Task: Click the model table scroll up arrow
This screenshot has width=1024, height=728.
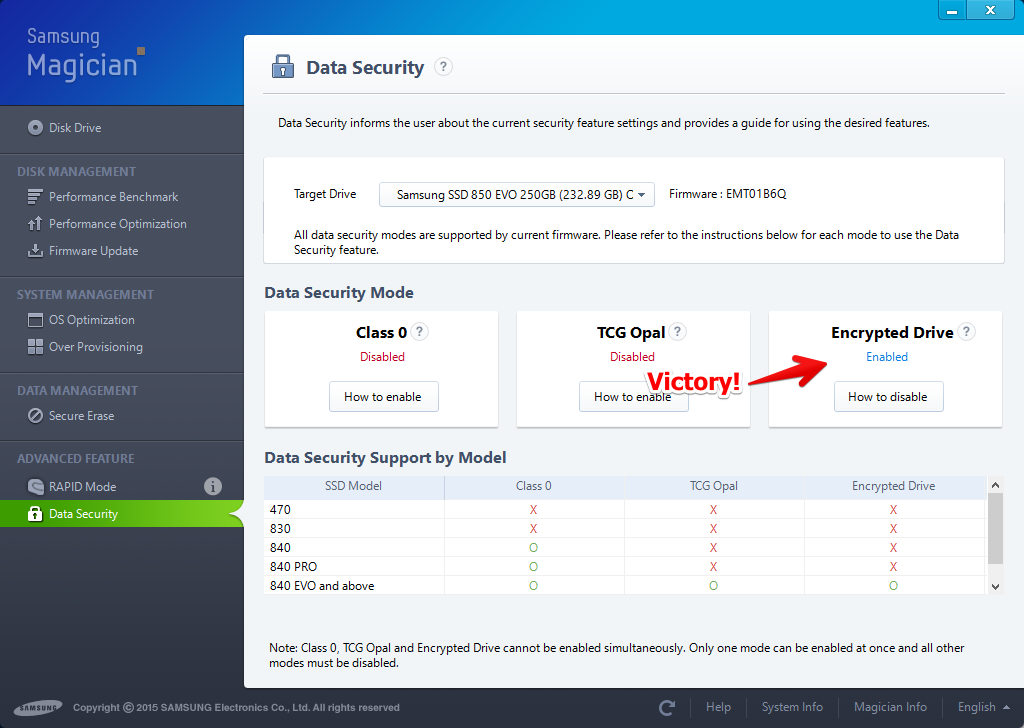Action: click(x=995, y=485)
